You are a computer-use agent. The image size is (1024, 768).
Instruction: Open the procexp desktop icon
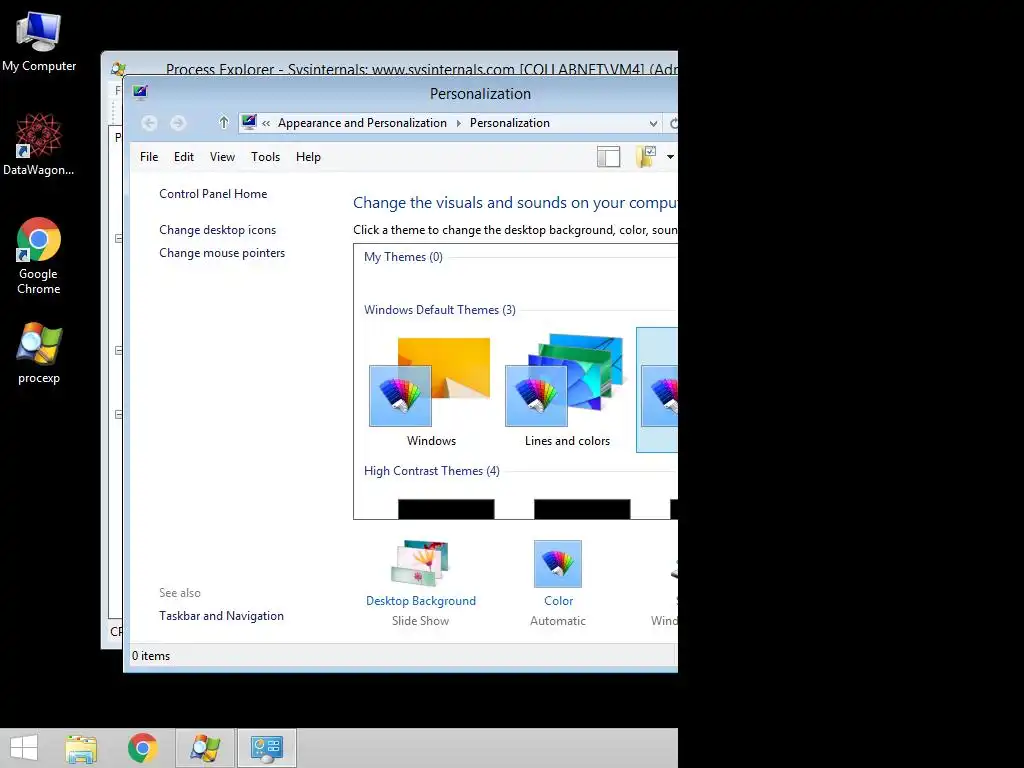(x=39, y=353)
